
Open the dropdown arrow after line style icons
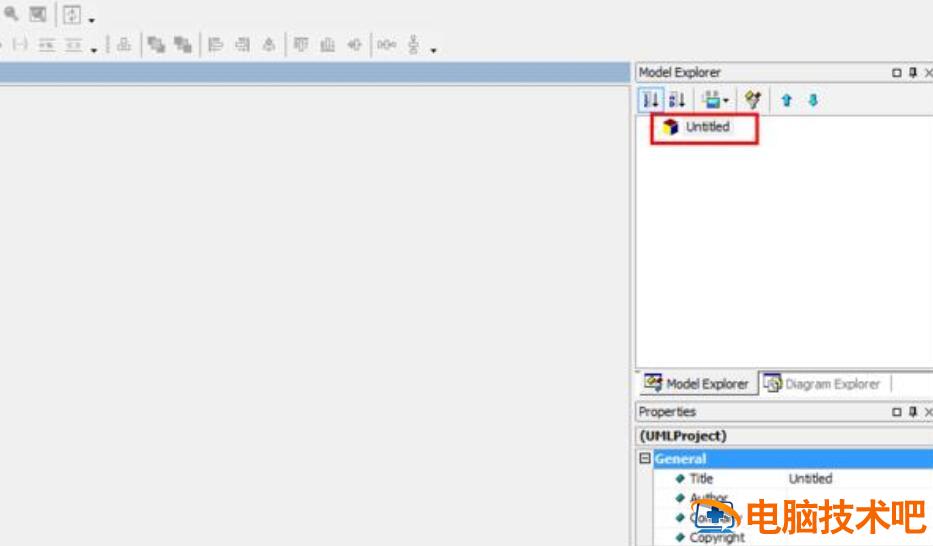pyautogui.click(x=94, y=51)
